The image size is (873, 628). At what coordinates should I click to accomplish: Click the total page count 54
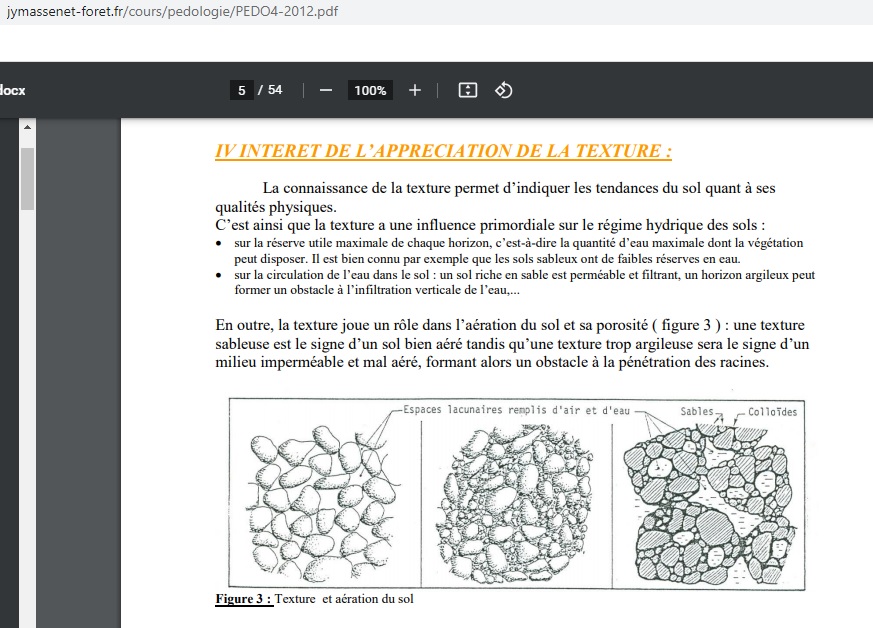click(x=274, y=90)
